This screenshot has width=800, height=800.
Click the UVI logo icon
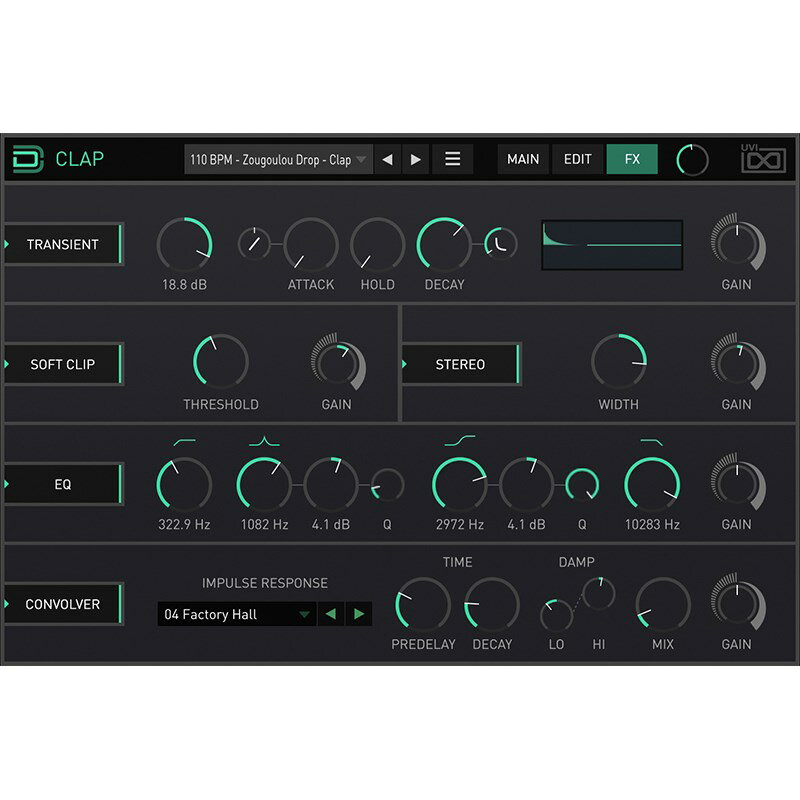[763, 158]
